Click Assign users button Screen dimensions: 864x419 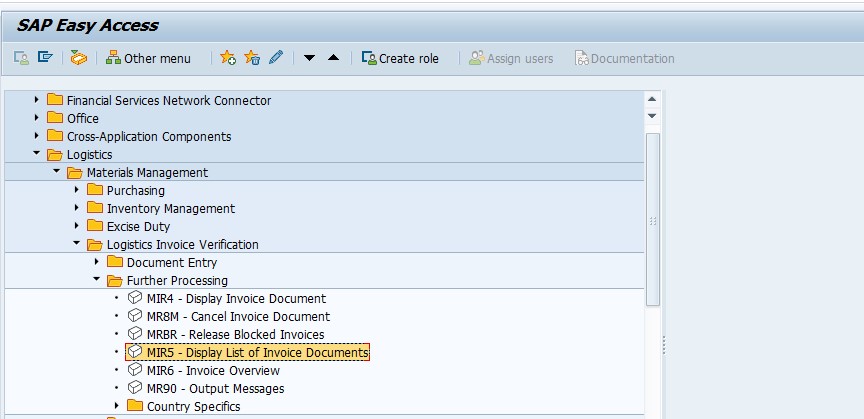[511, 58]
